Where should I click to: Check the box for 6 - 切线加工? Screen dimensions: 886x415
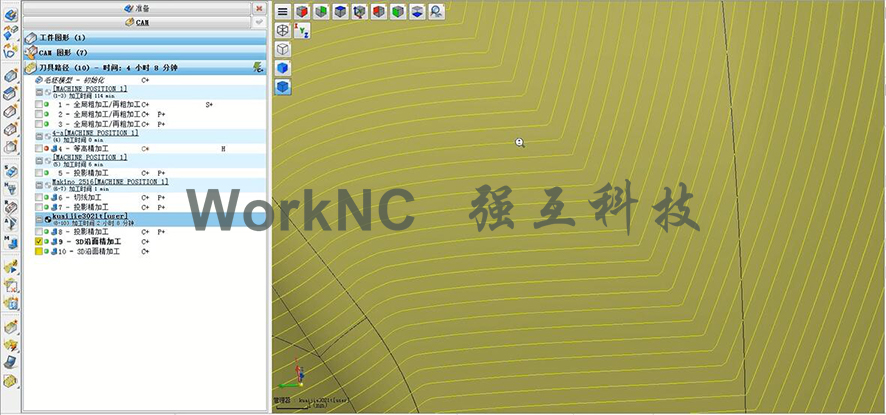(38, 197)
